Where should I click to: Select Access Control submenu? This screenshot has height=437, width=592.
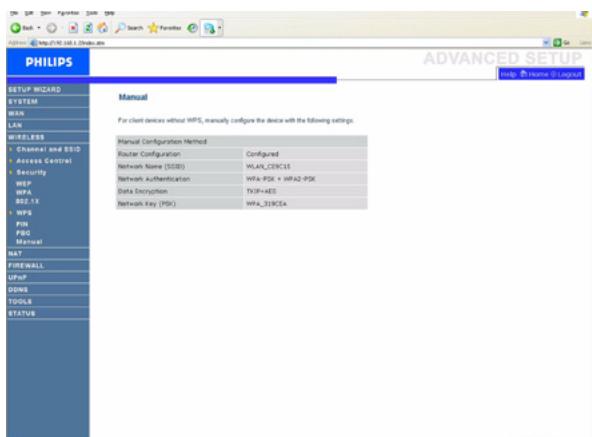(x=44, y=161)
